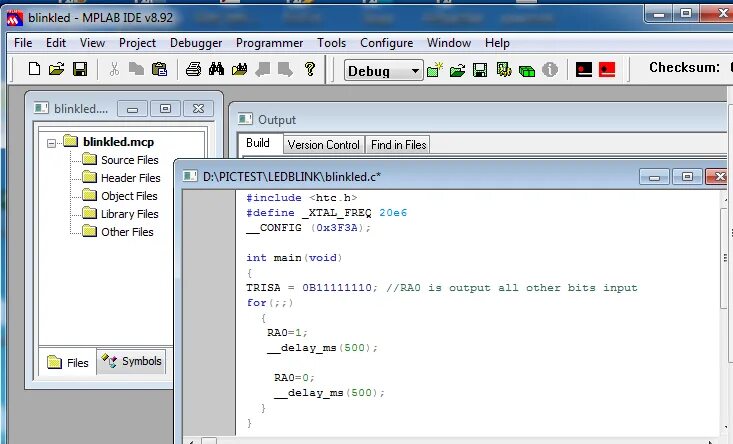This screenshot has width=733, height=444.
Task: Click the Go Backward arrow icon
Action: (x=263, y=69)
